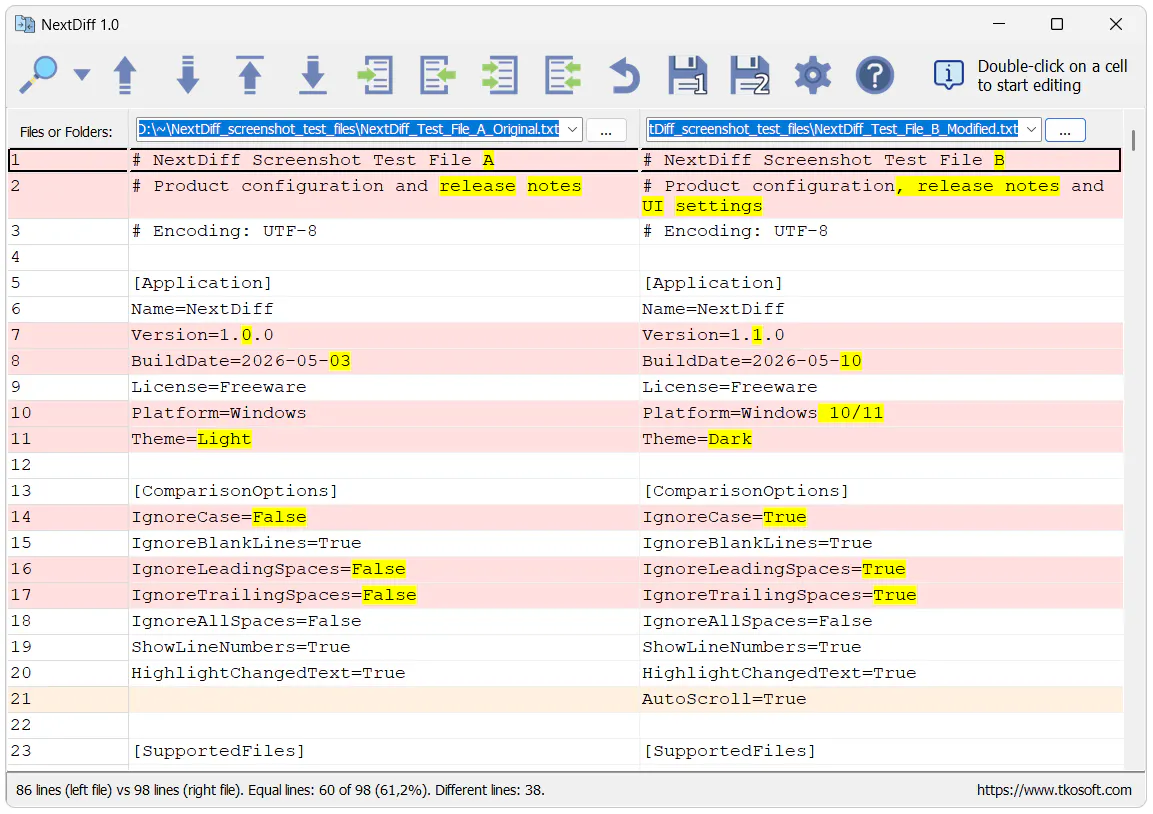Maximize the NextDiff window
The image size is (1153, 814).
(x=1057, y=24)
